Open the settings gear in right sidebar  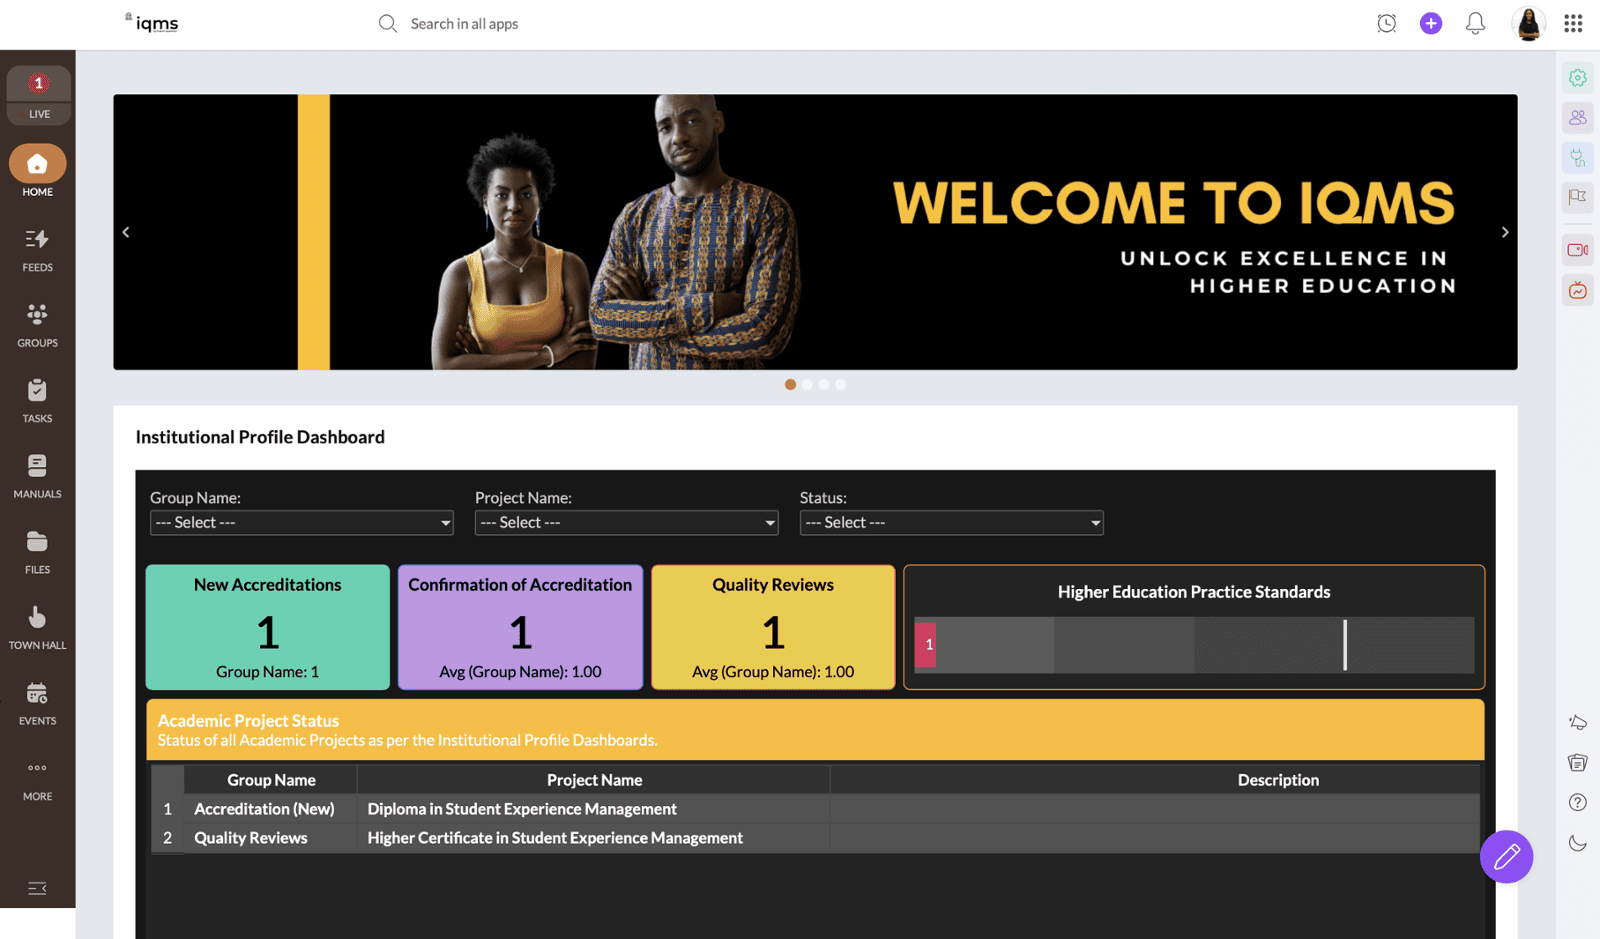(x=1577, y=78)
